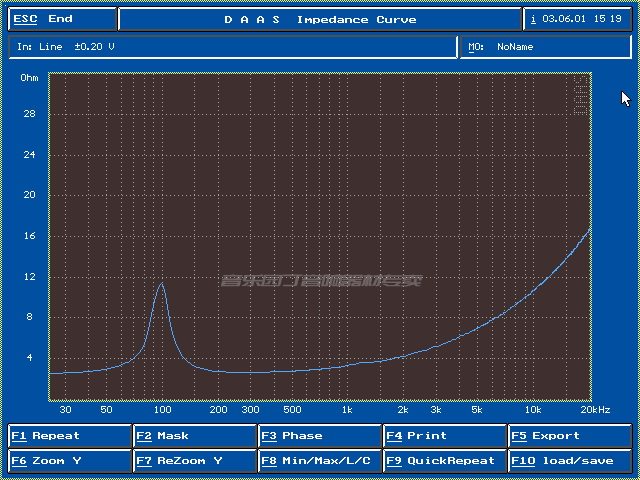Open the F2 Mask function
The width and height of the screenshot is (640, 480).
tap(195, 436)
